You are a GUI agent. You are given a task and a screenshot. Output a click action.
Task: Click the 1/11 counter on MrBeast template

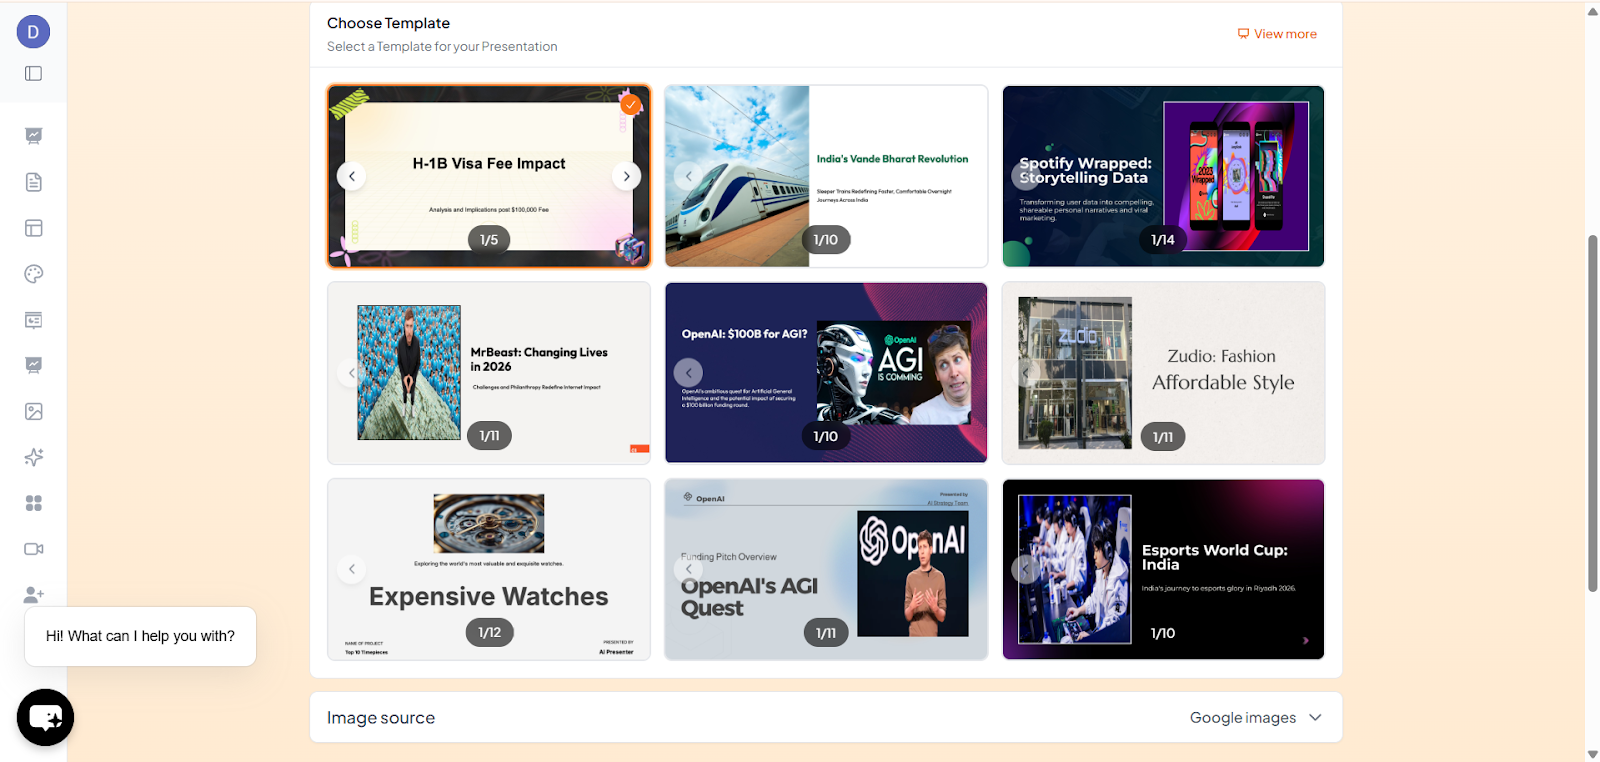(489, 436)
